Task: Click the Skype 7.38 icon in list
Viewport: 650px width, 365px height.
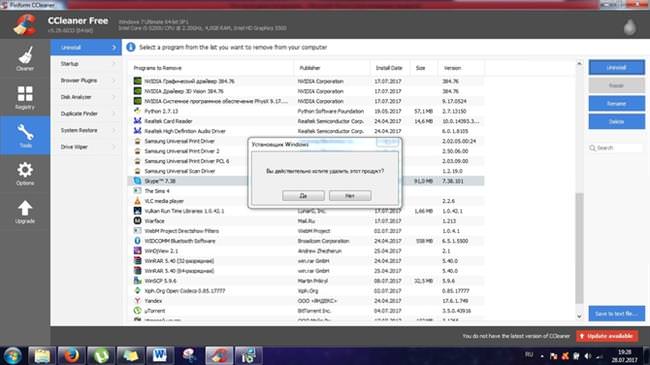Action: click(137, 181)
